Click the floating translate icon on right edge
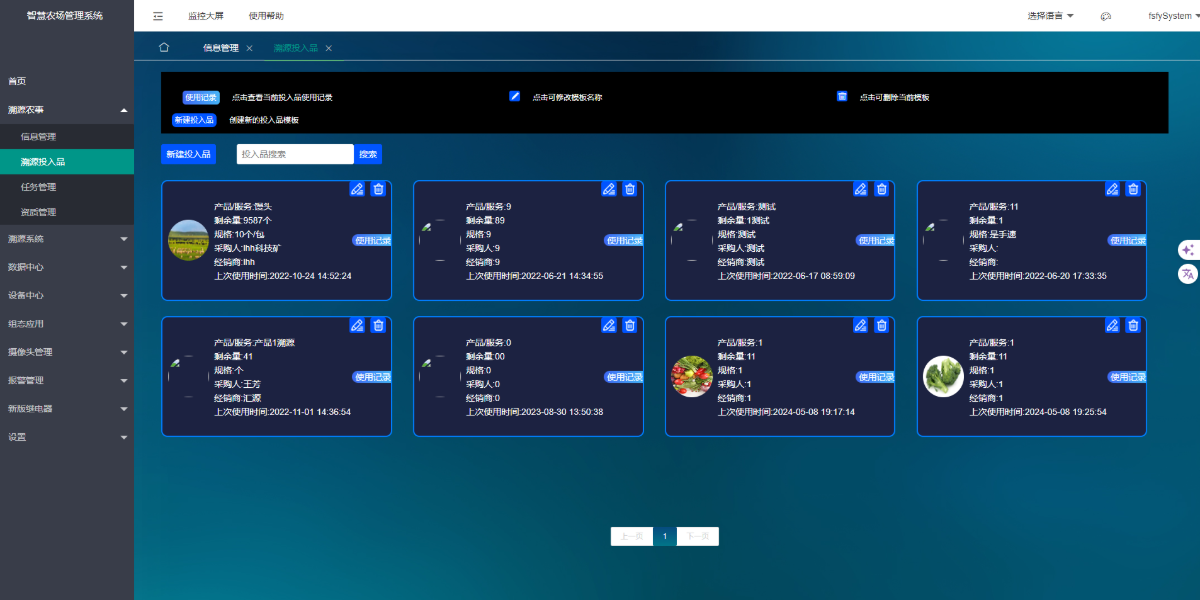This screenshot has height=600, width=1200. tap(1188, 272)
